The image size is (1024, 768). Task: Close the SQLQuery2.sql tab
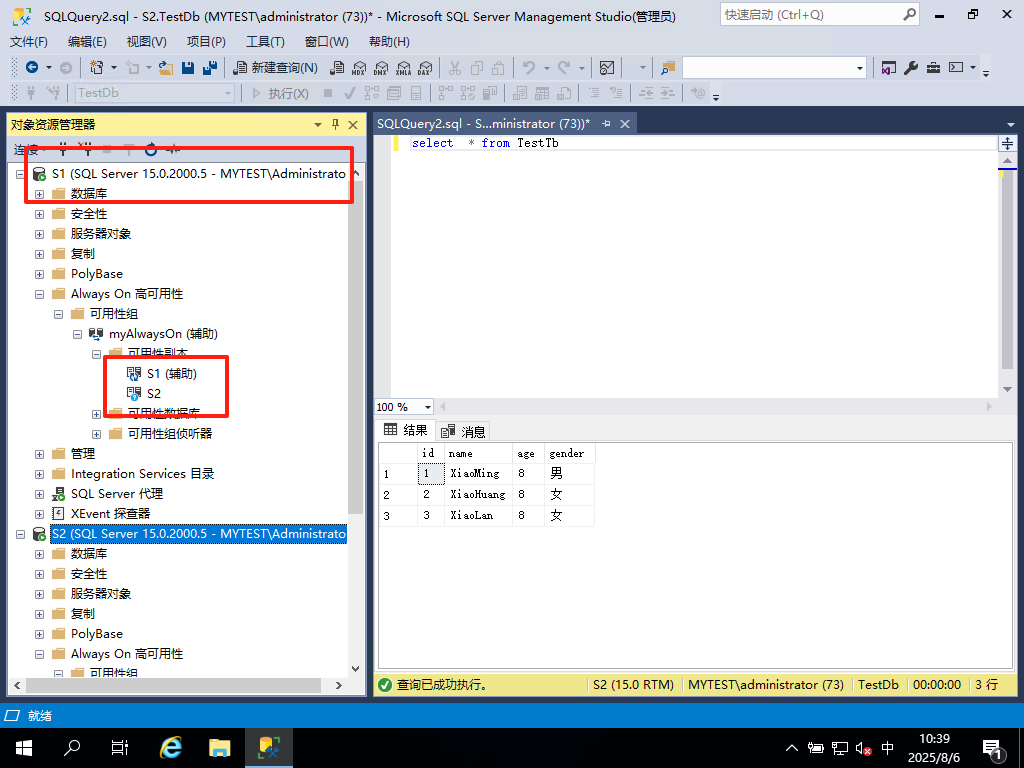(625, 123)
